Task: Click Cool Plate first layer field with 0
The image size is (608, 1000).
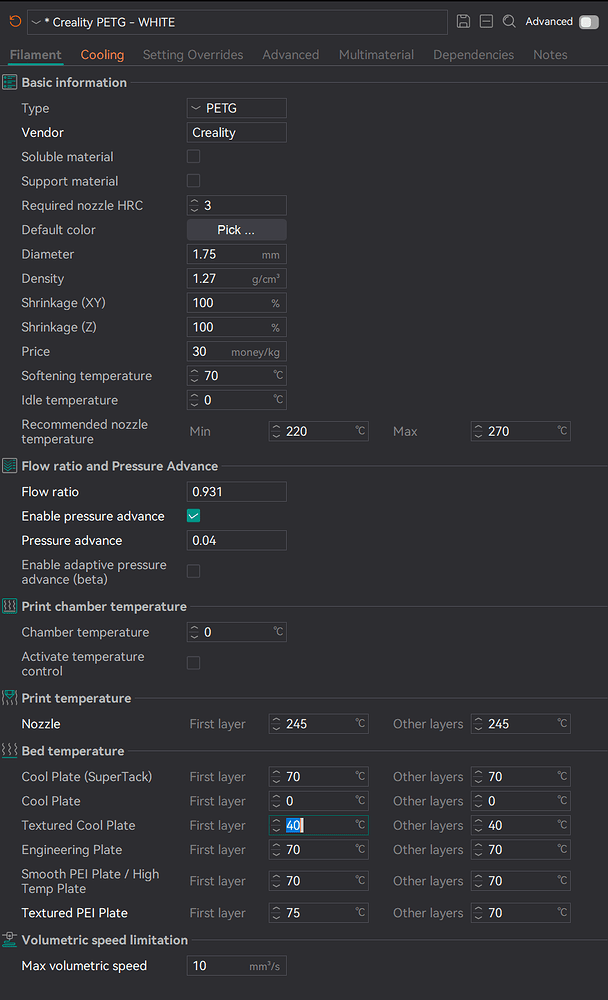Action: [x=318, y=800]
